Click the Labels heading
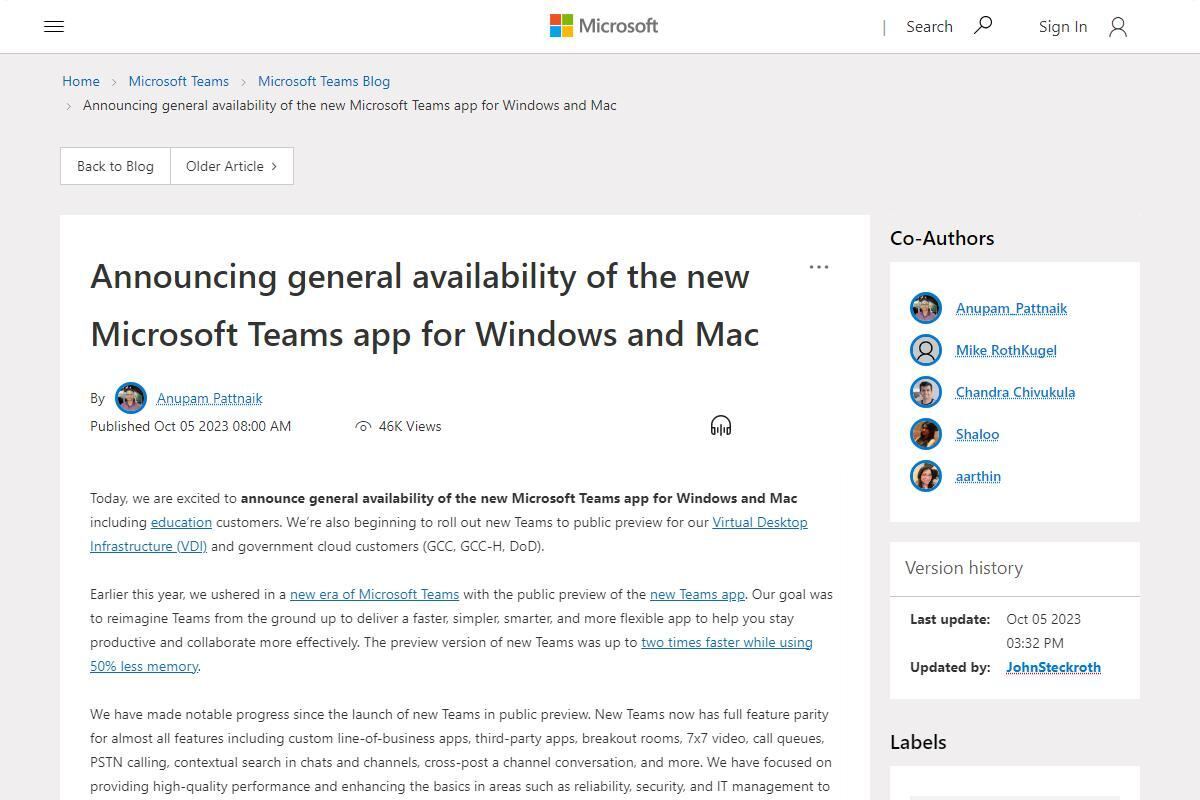1200x800 pixels. 918,742
